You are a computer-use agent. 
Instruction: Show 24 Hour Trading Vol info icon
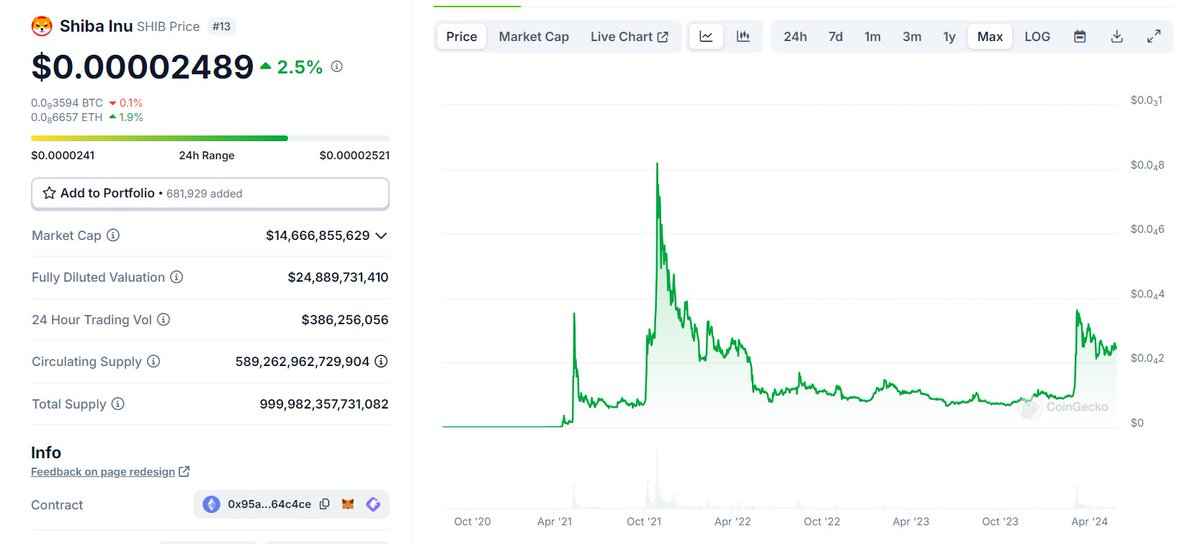[x=163, y=320]
